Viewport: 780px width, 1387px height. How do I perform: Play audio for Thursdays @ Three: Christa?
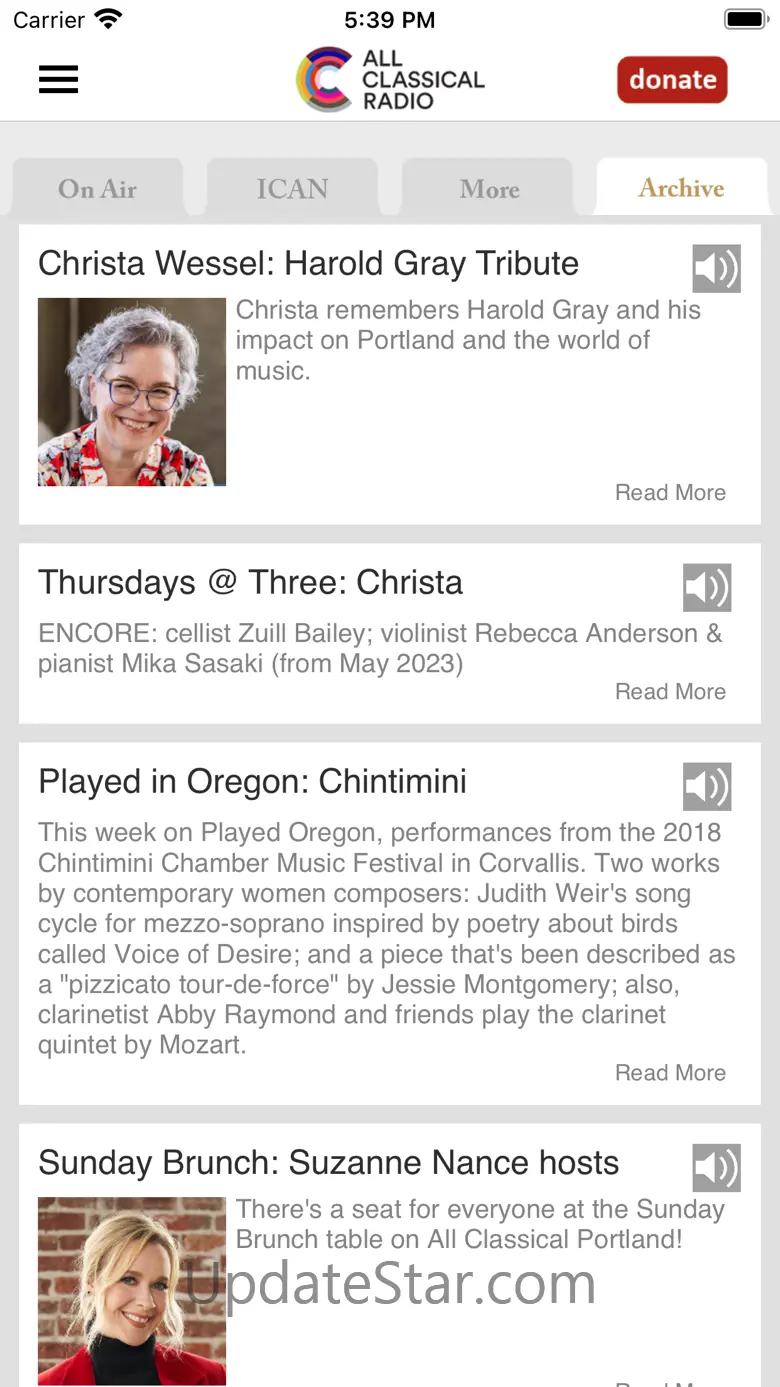click(707, 587)
